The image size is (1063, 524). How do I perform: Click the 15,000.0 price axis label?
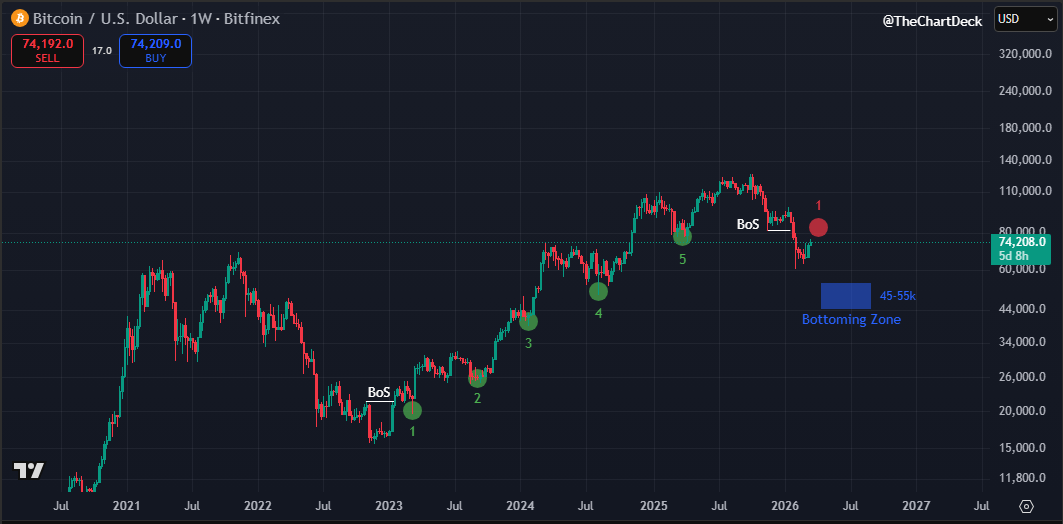pyautogui.click(x=1023, y=448)
